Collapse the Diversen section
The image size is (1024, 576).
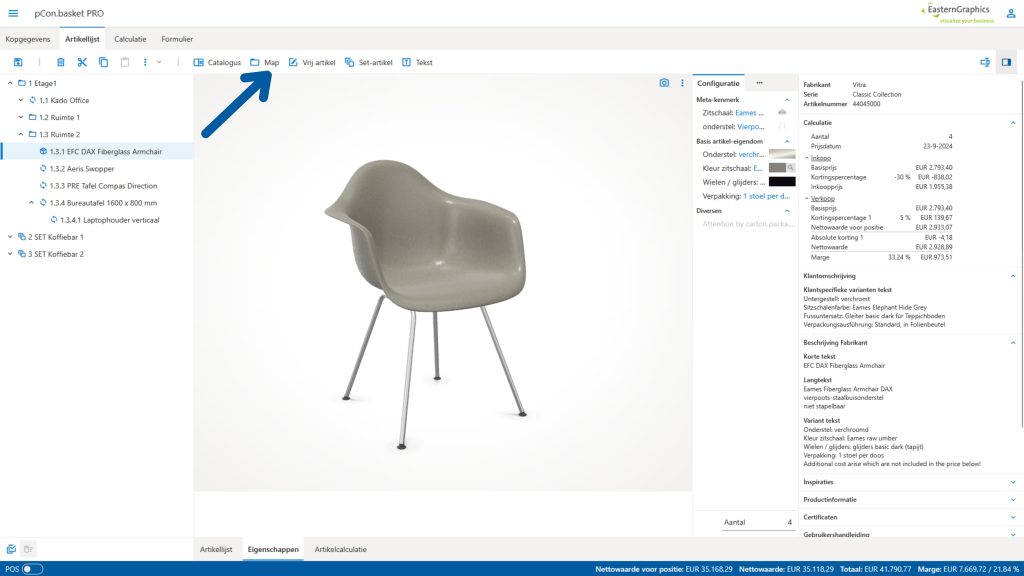pyautogui.click(x=787, y=210)
